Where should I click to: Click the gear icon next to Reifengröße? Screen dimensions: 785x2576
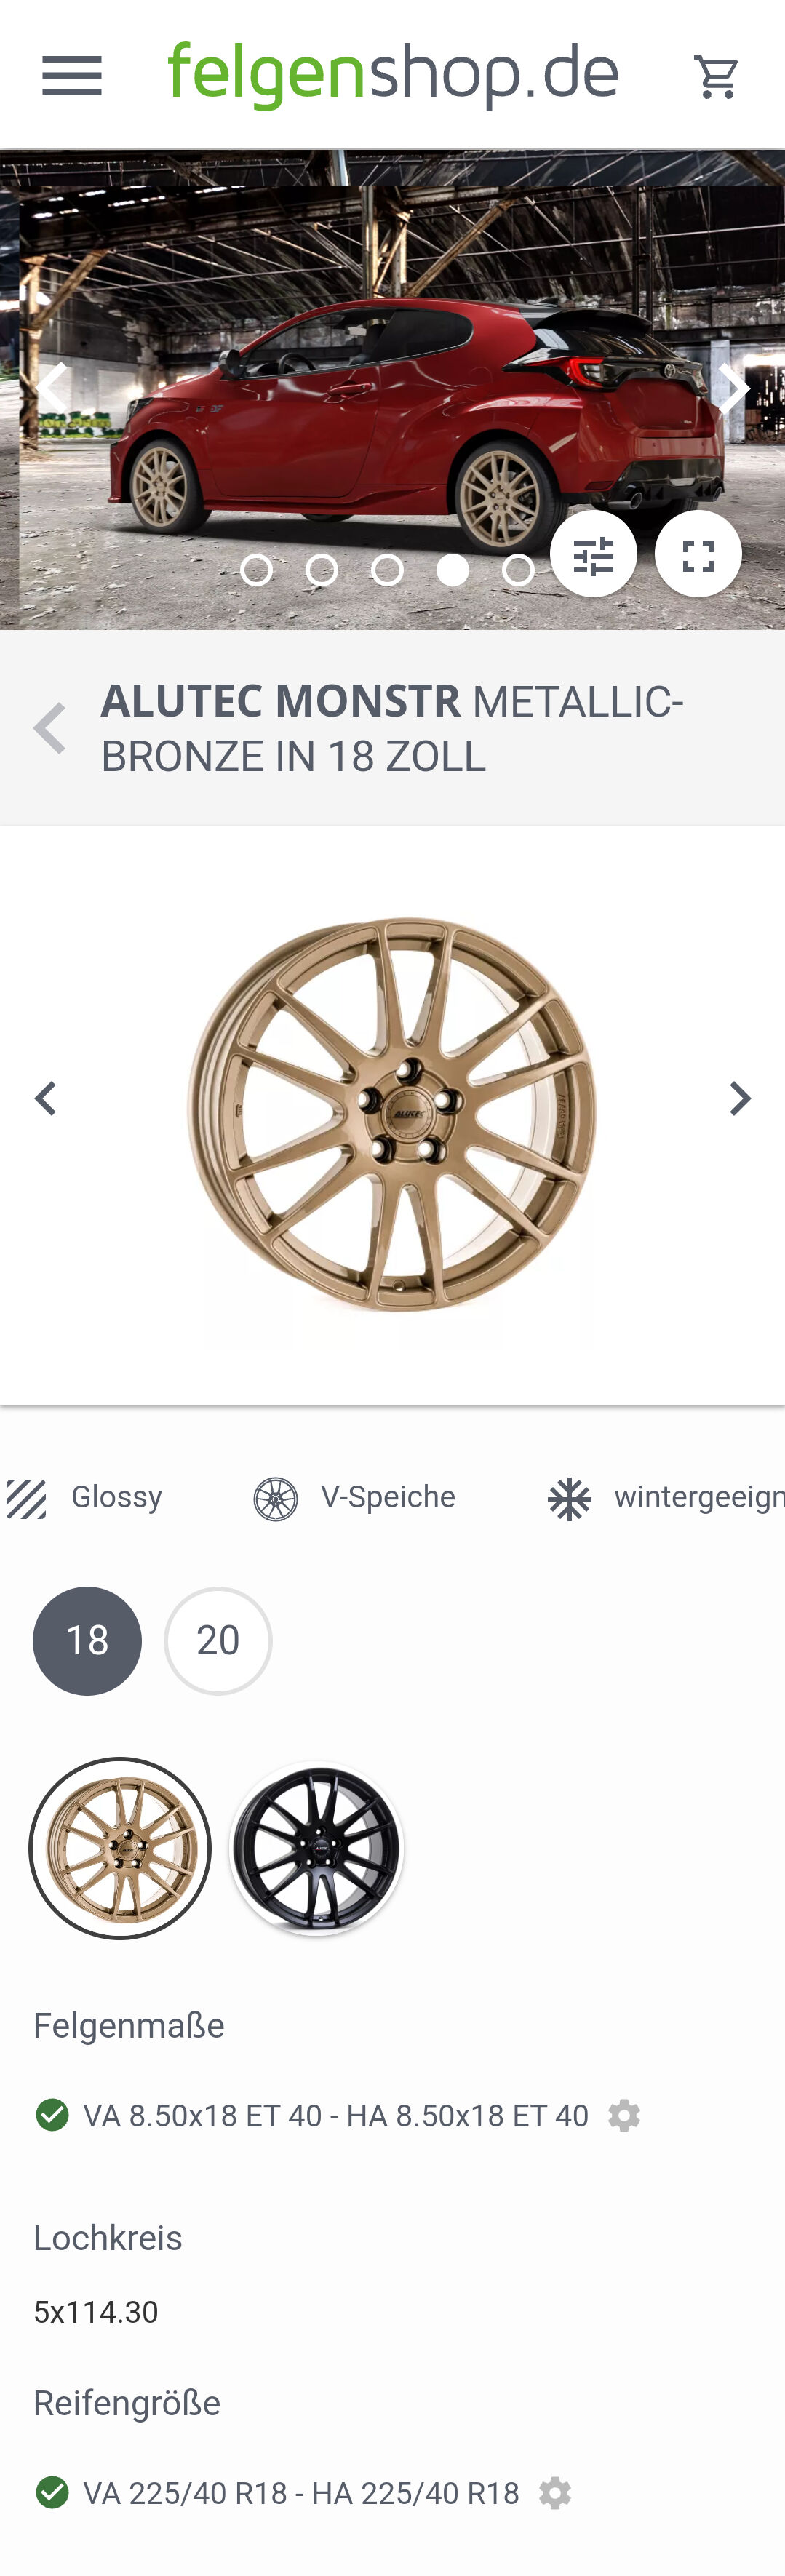click(555, 2492)
